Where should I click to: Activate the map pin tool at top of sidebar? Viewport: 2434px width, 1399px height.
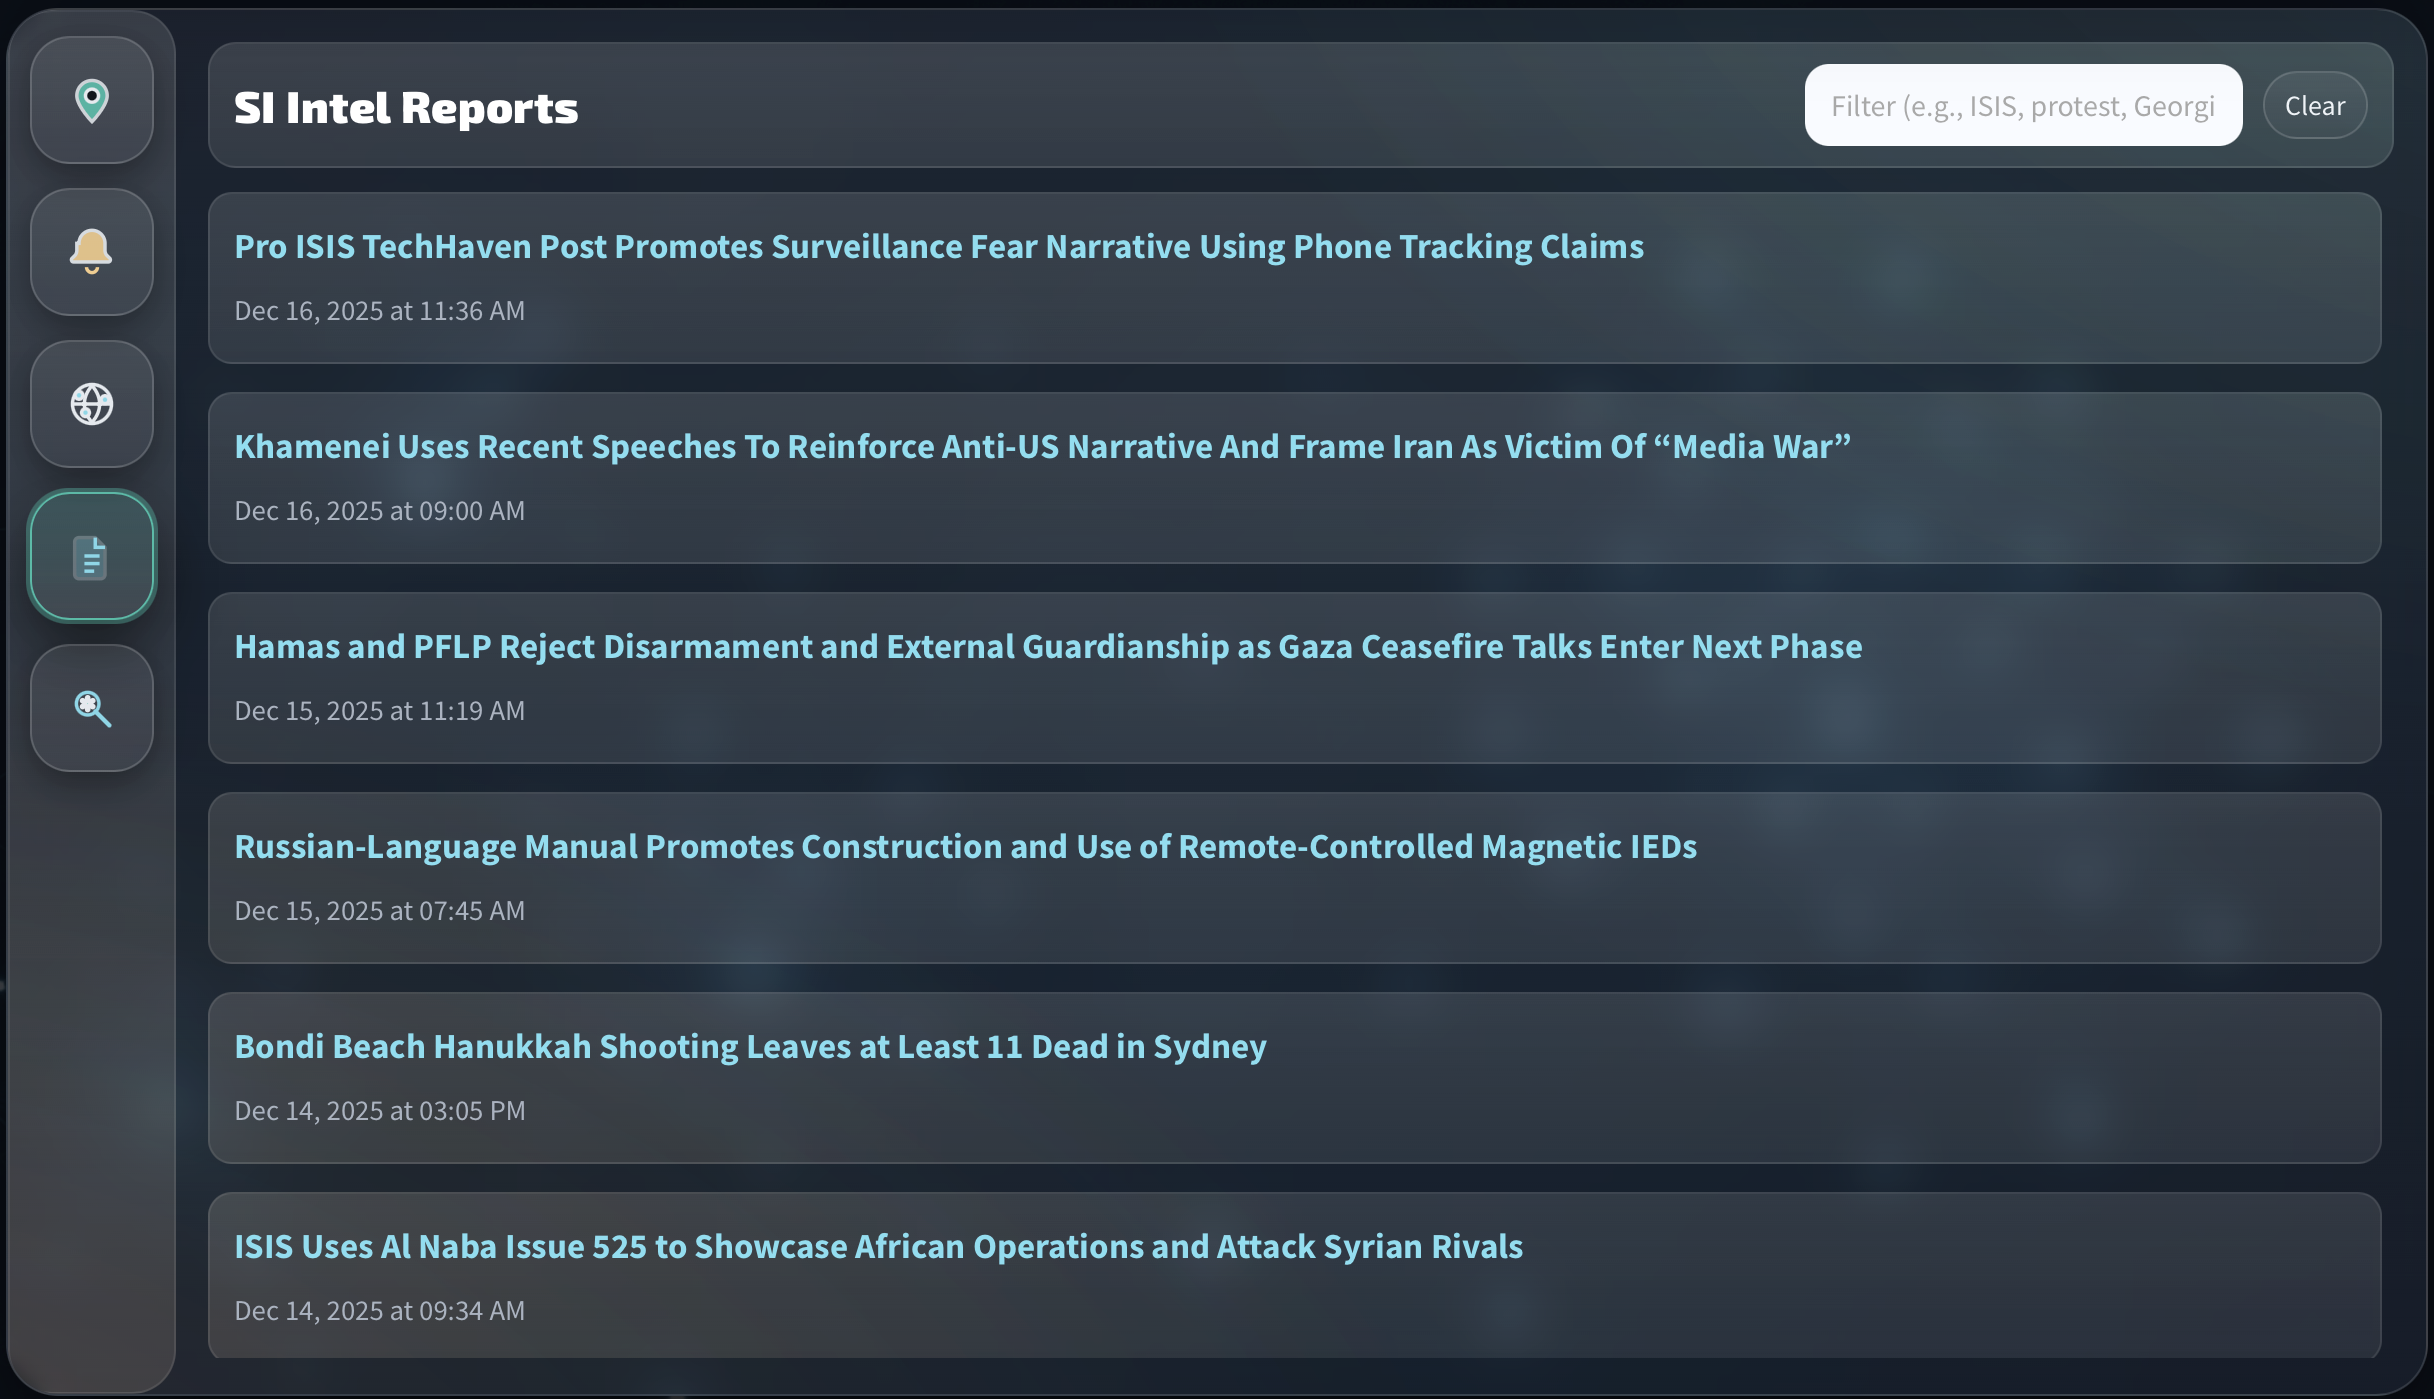tap(91, 101)
